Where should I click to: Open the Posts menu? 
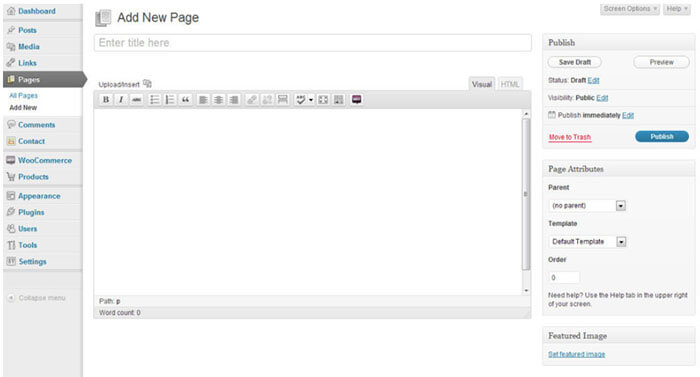pos(27,30)
